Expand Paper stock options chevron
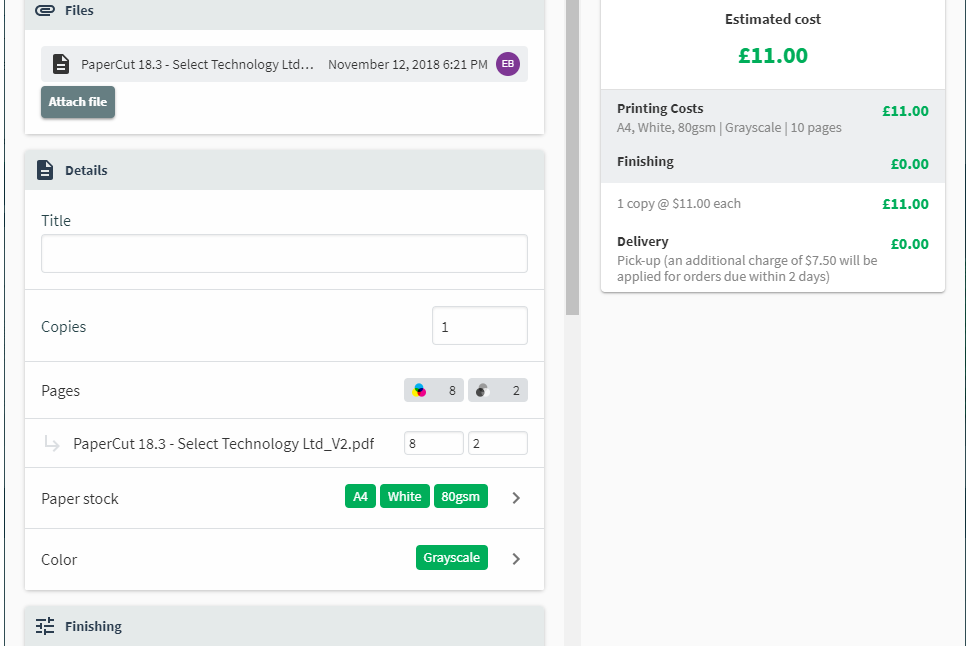The width and height of the screenshot is (969, 646). (516, 498)
